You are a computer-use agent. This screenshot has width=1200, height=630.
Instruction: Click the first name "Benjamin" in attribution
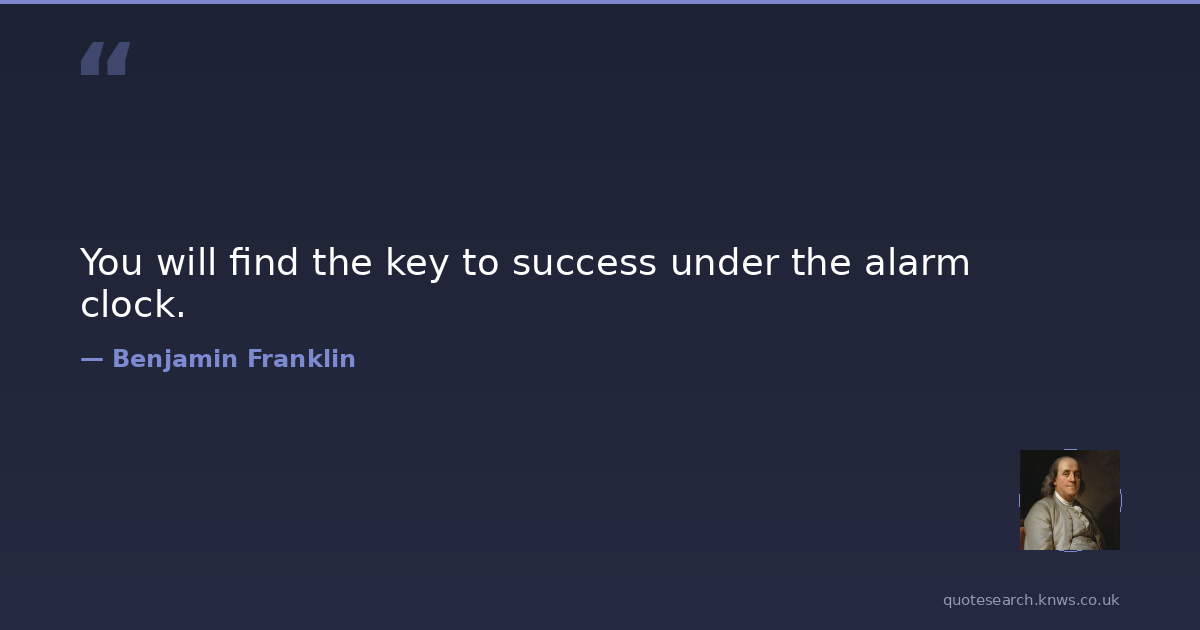click(x=173, y=359)
